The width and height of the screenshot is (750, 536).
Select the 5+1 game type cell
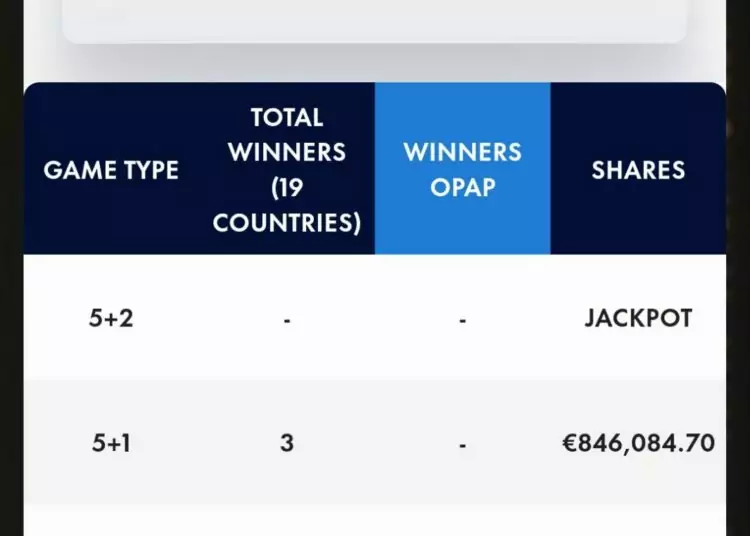click(111, 442)
